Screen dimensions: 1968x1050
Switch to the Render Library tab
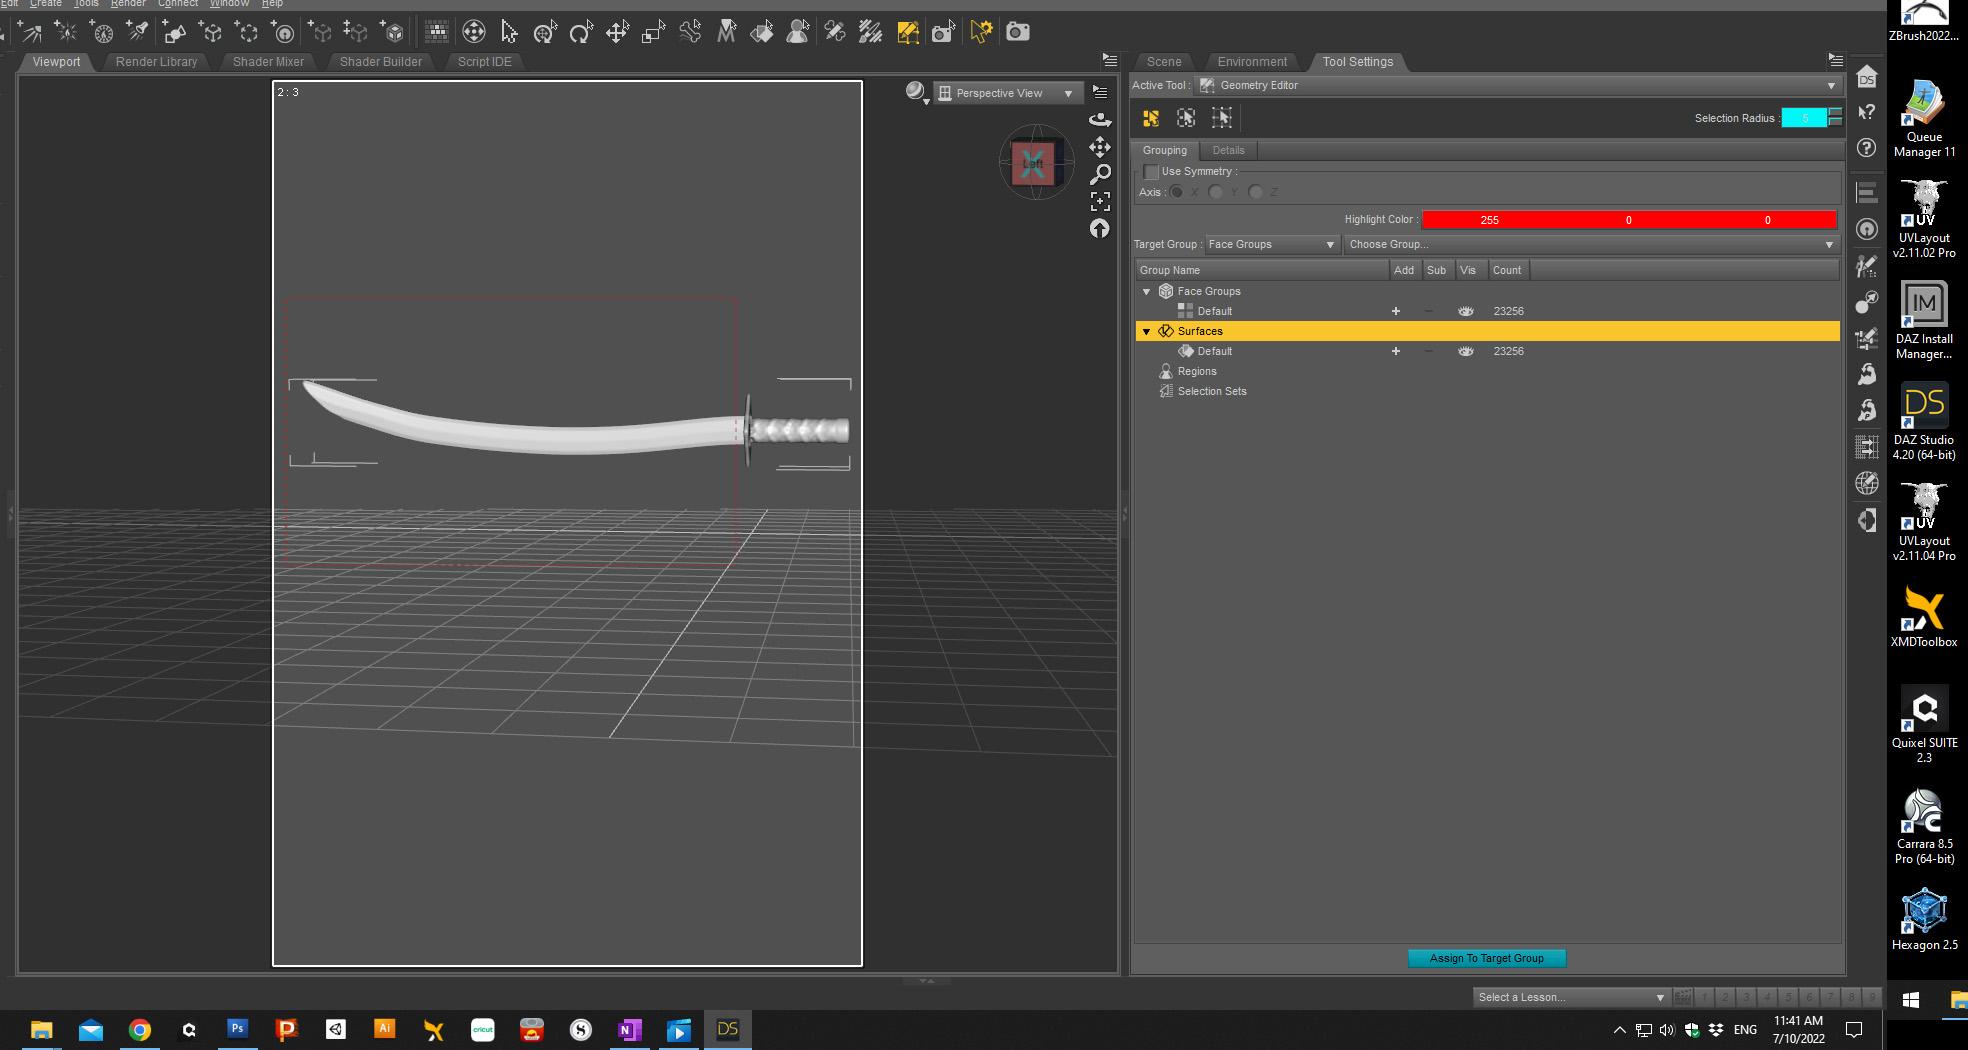(156, 61)
